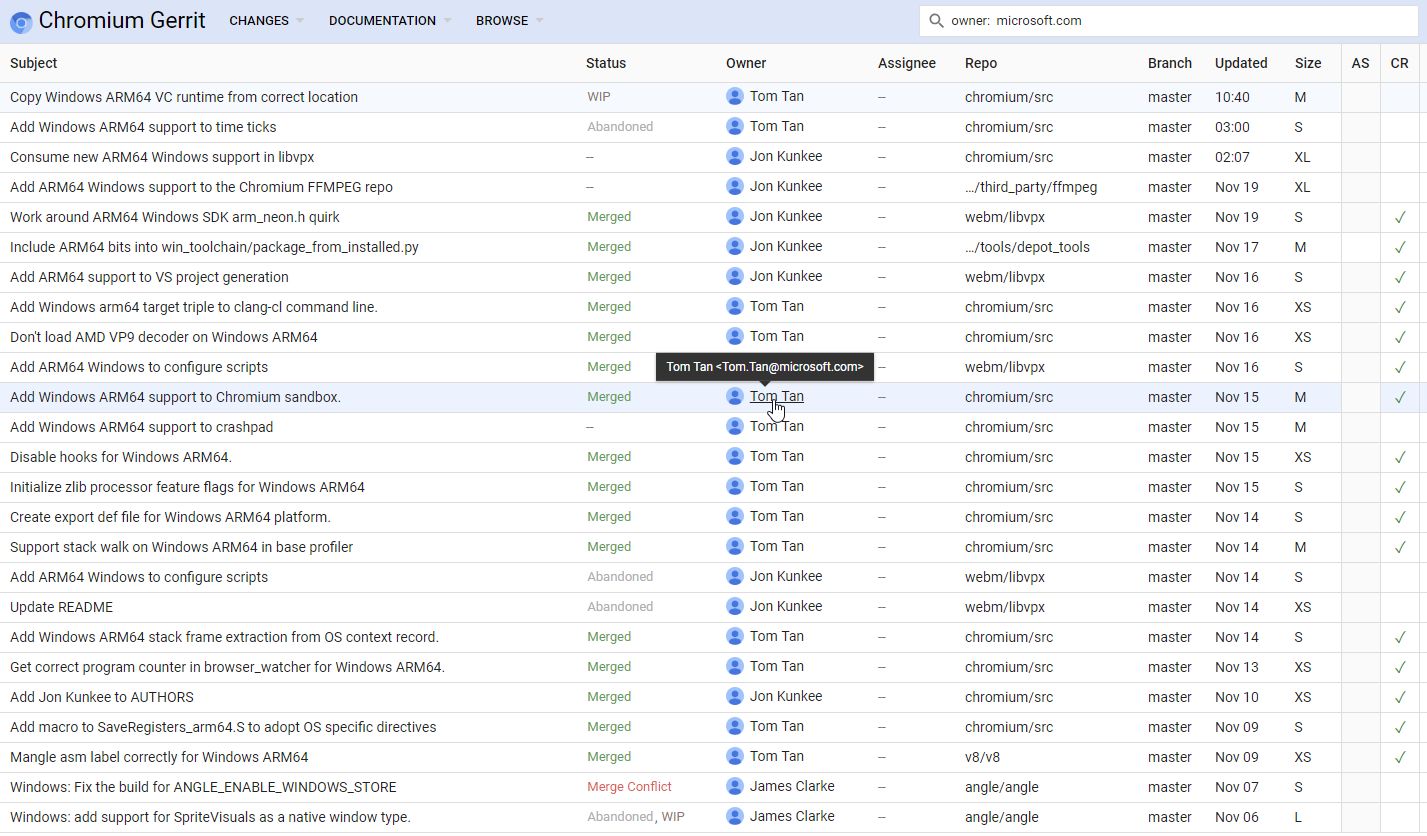Click the Chromium Gerrit logo icon
Image resolution: width=1427 pixels, height=836 pixels.
point(21,21)
